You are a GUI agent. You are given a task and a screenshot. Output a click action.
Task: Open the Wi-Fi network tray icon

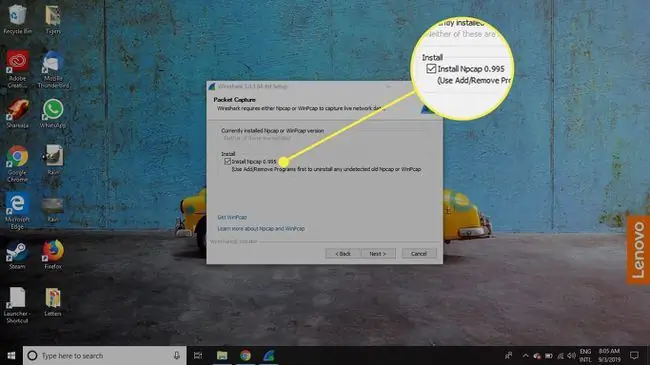click(x=560, y=356)
